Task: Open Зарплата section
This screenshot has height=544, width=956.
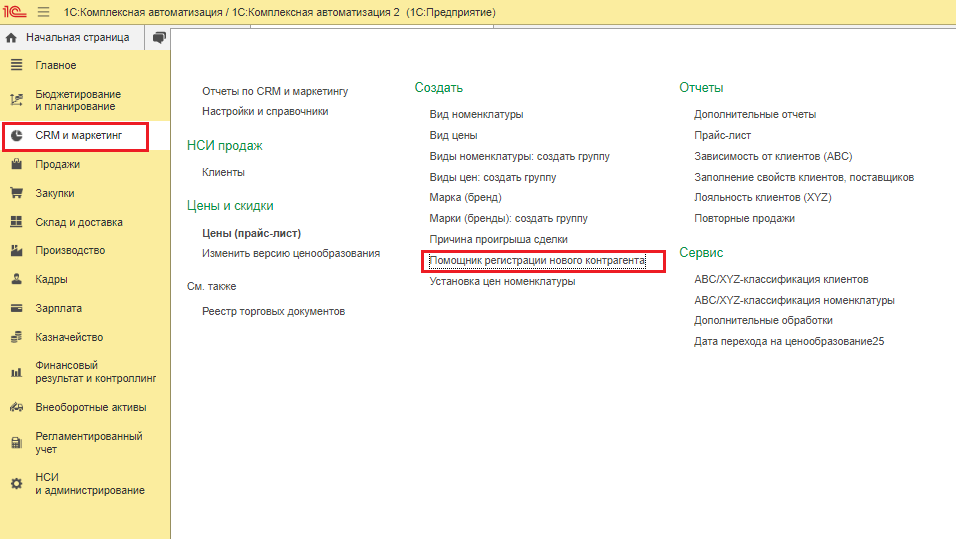Action: 59,308
